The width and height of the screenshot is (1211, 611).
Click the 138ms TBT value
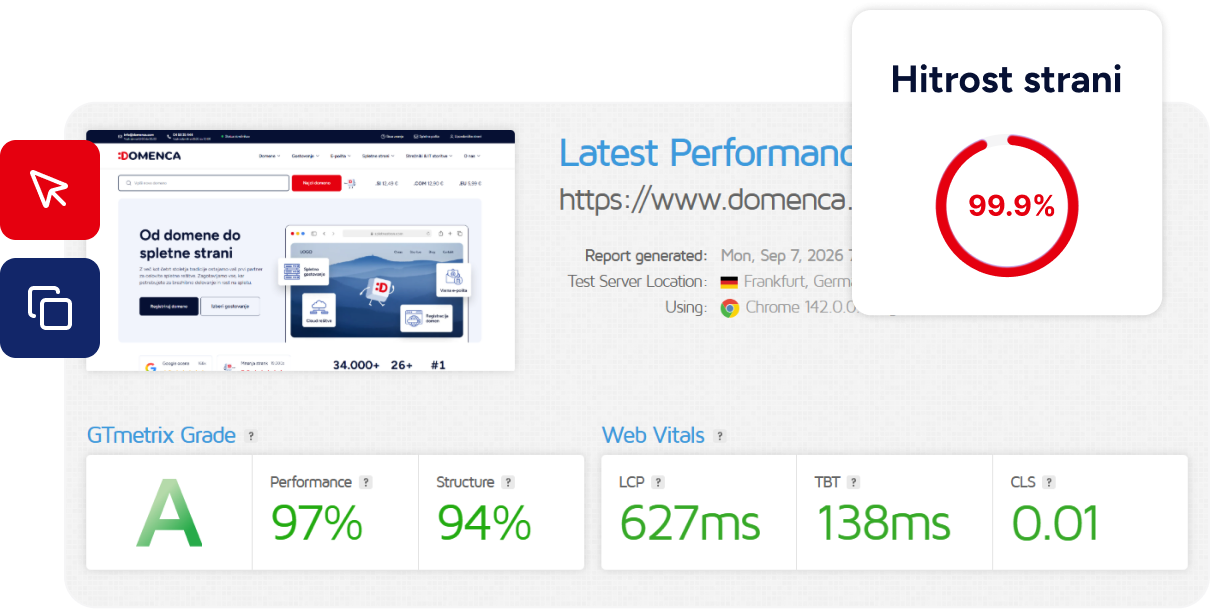pos(884,523)
